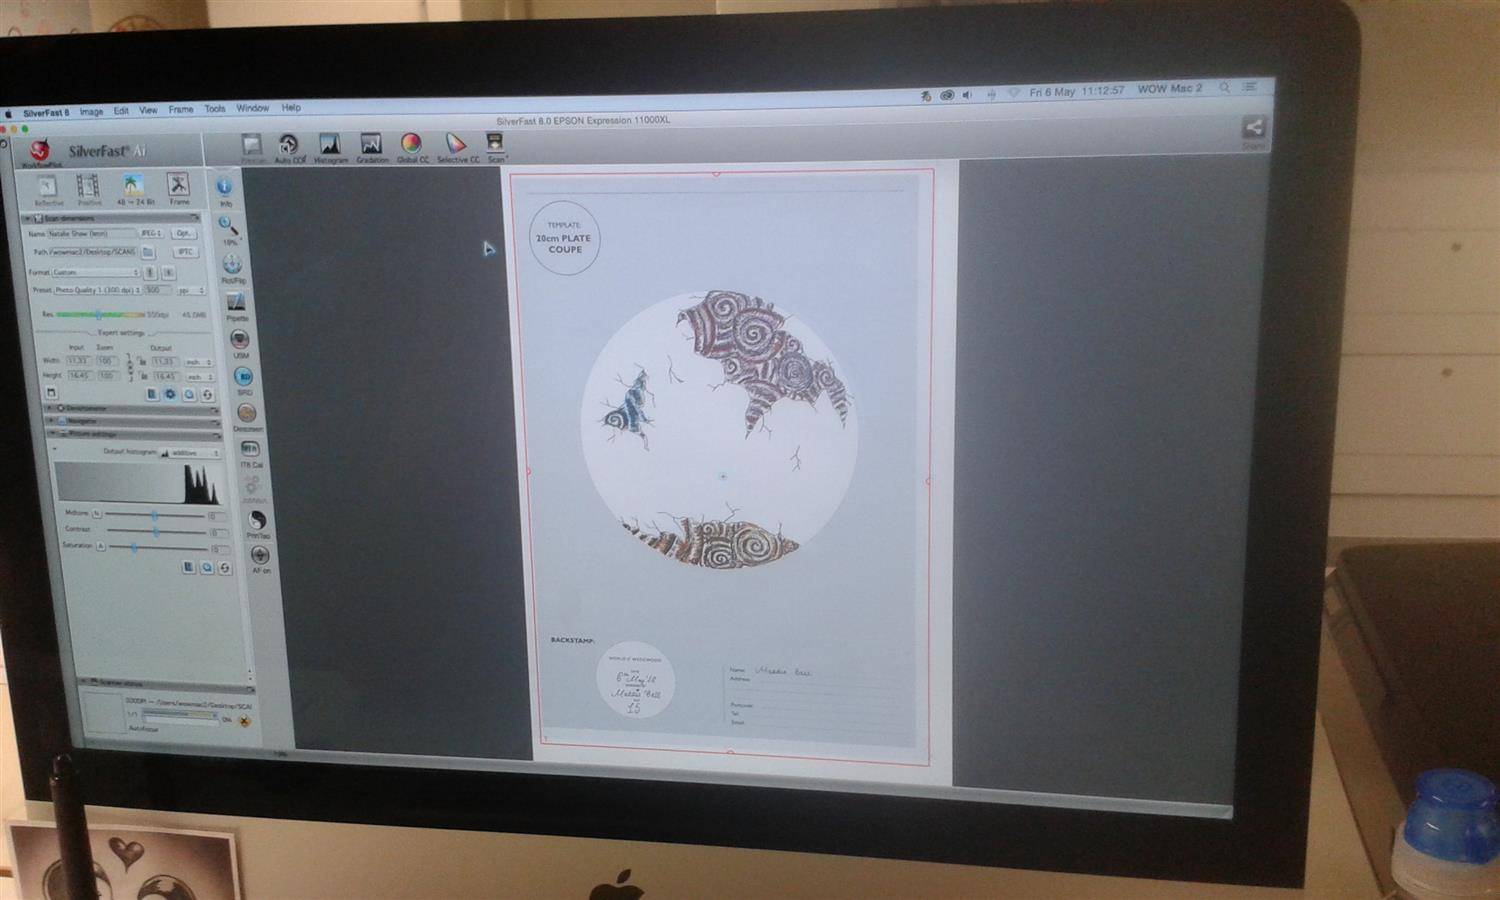Viewport: 1500px width, 900px height.
Task: Click the Saturation slider handle
Action: [135, 548]
